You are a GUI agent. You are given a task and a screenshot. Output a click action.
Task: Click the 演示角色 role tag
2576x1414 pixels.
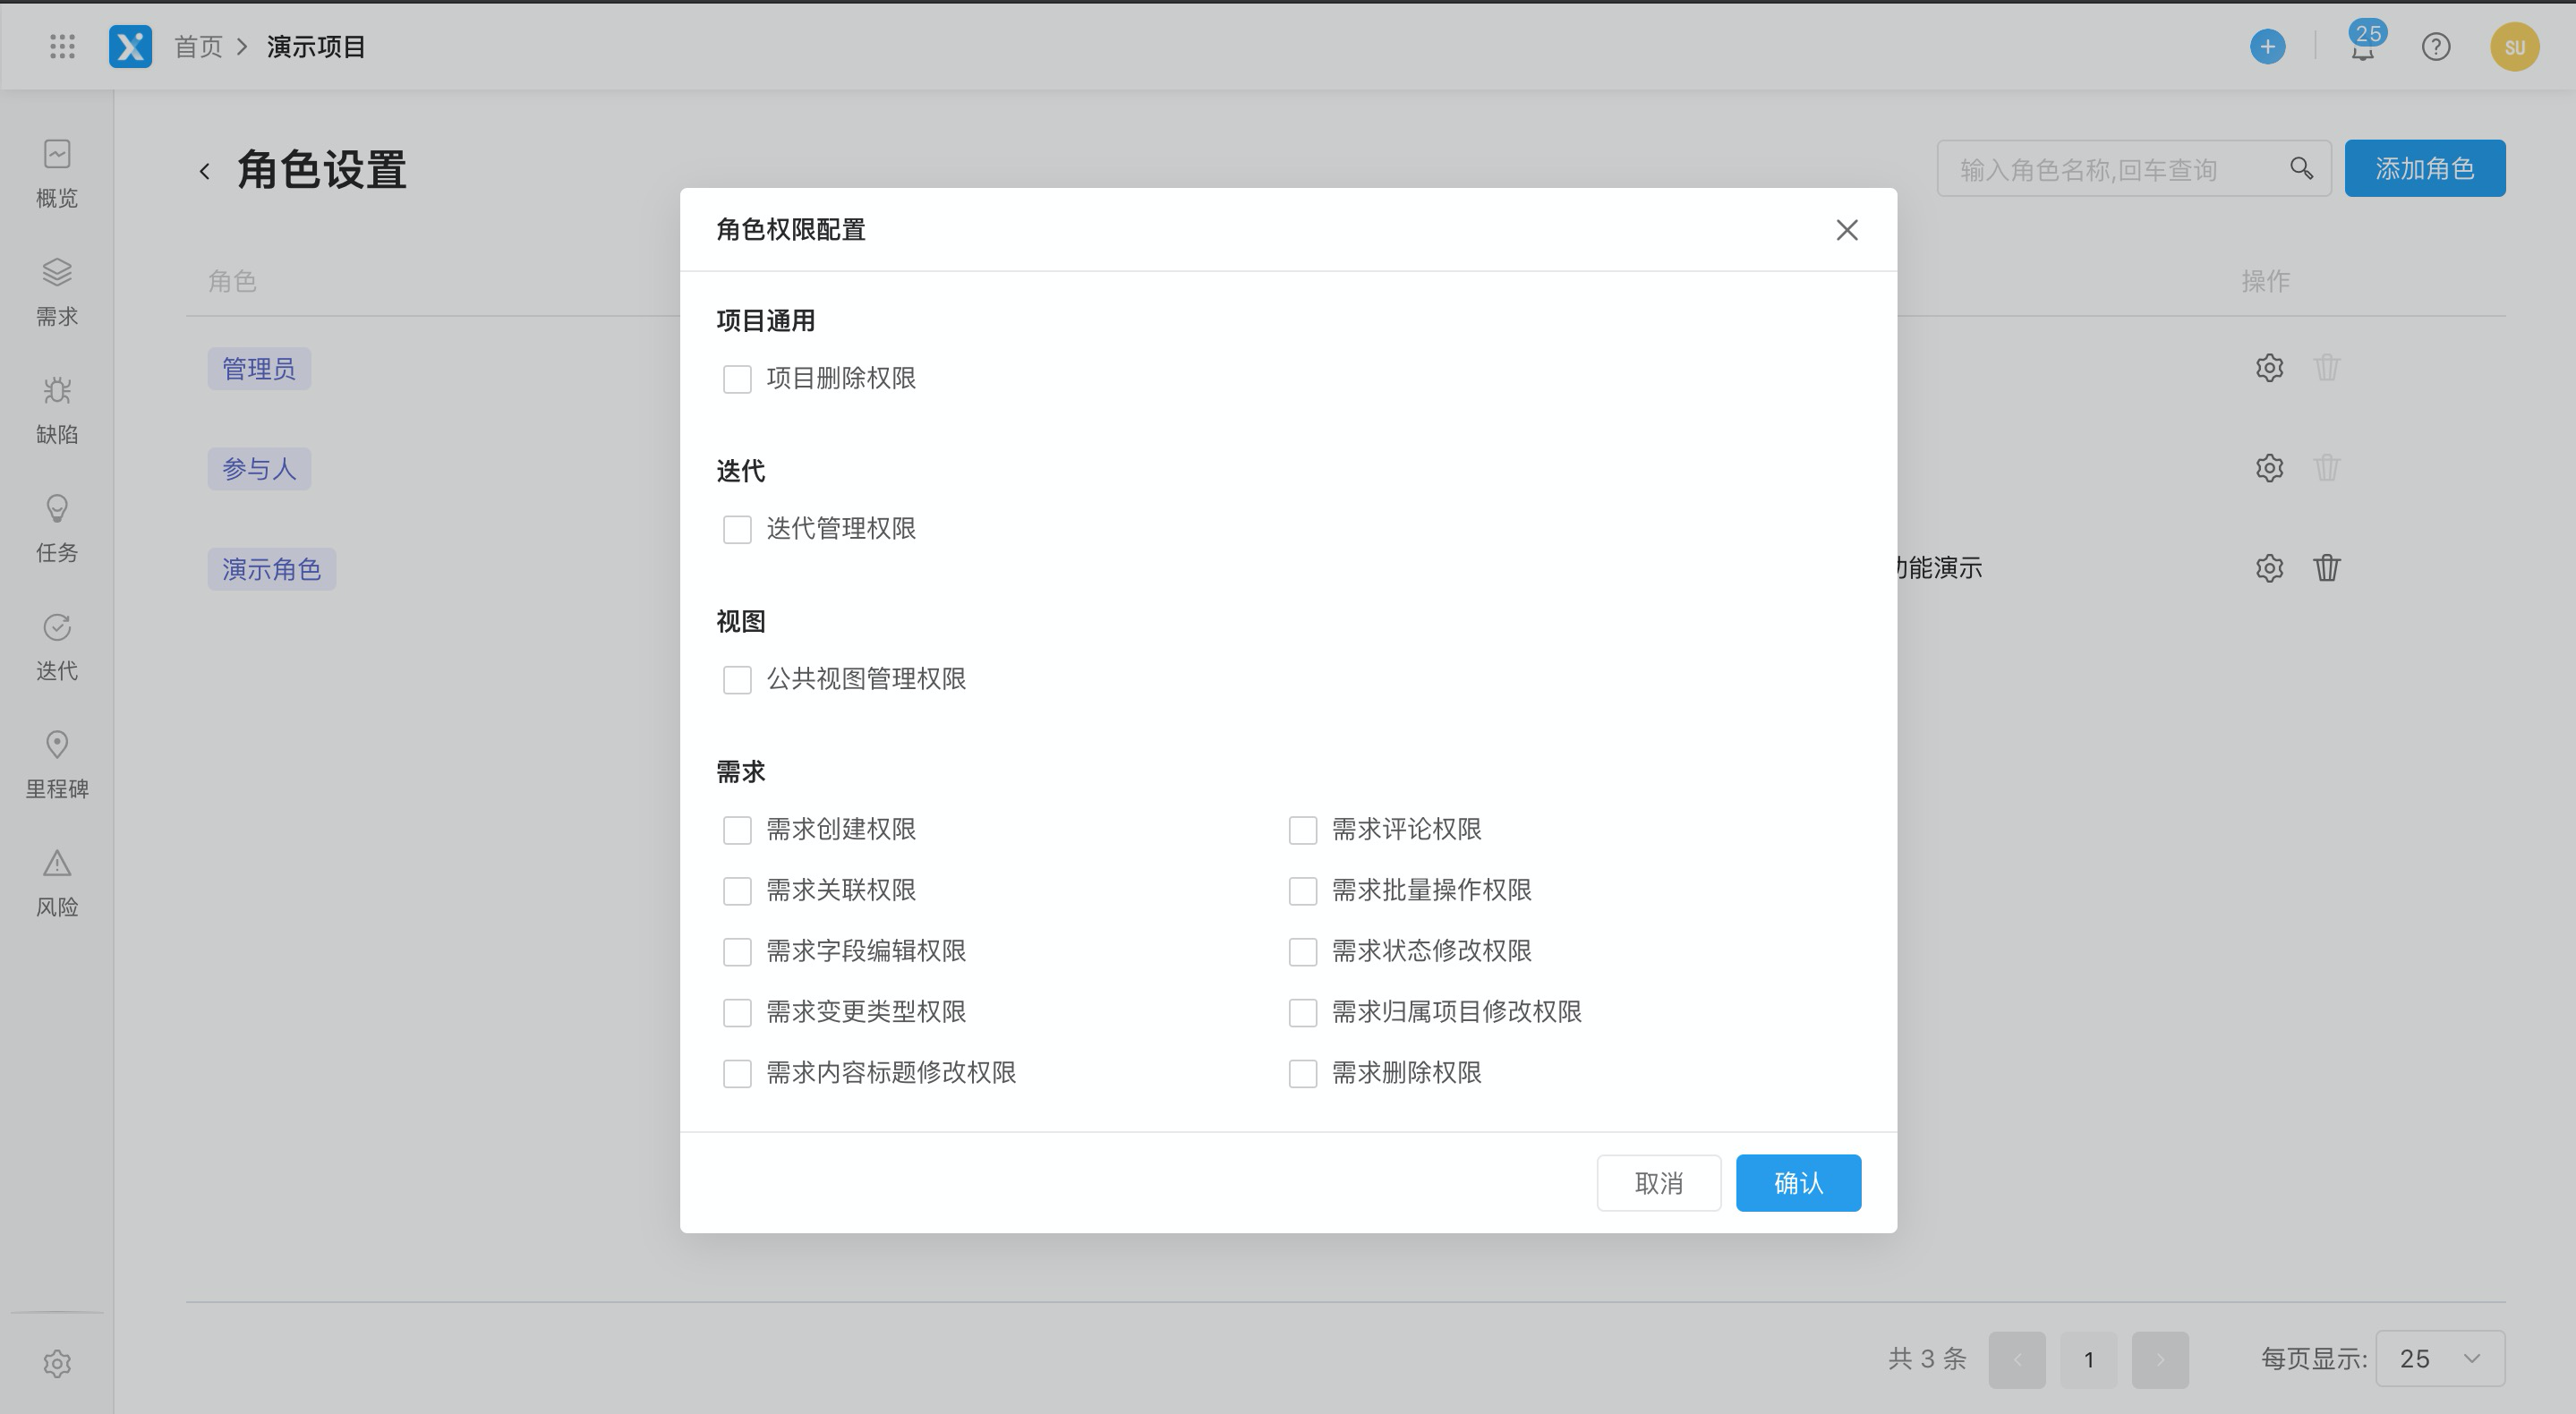[271, 569]
